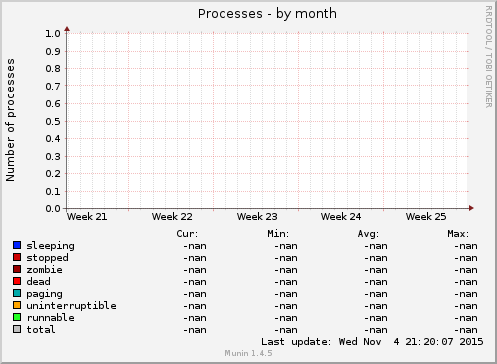Click the sleeping row Cur '-nan' value
This screenshot has width=497, height=364.
[x=195, y=246]
